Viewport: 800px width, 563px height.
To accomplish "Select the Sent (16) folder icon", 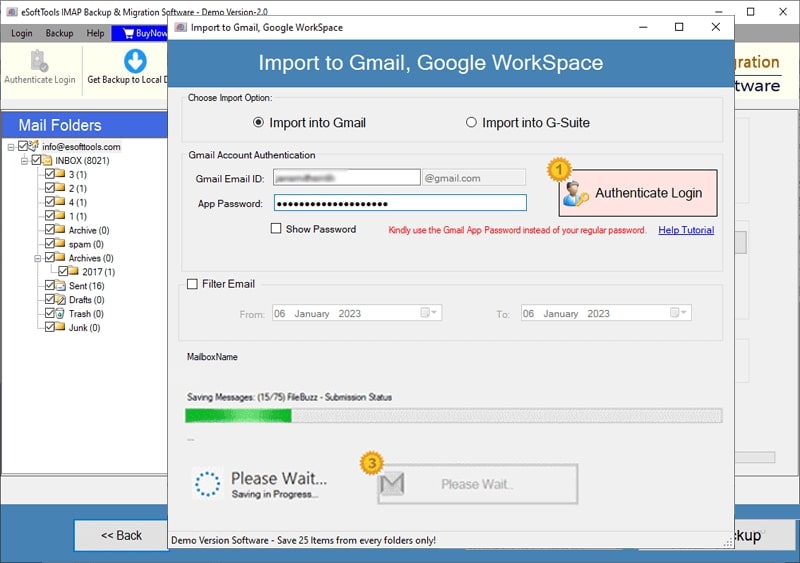I will pyautogui.click(x=61, y=285).
